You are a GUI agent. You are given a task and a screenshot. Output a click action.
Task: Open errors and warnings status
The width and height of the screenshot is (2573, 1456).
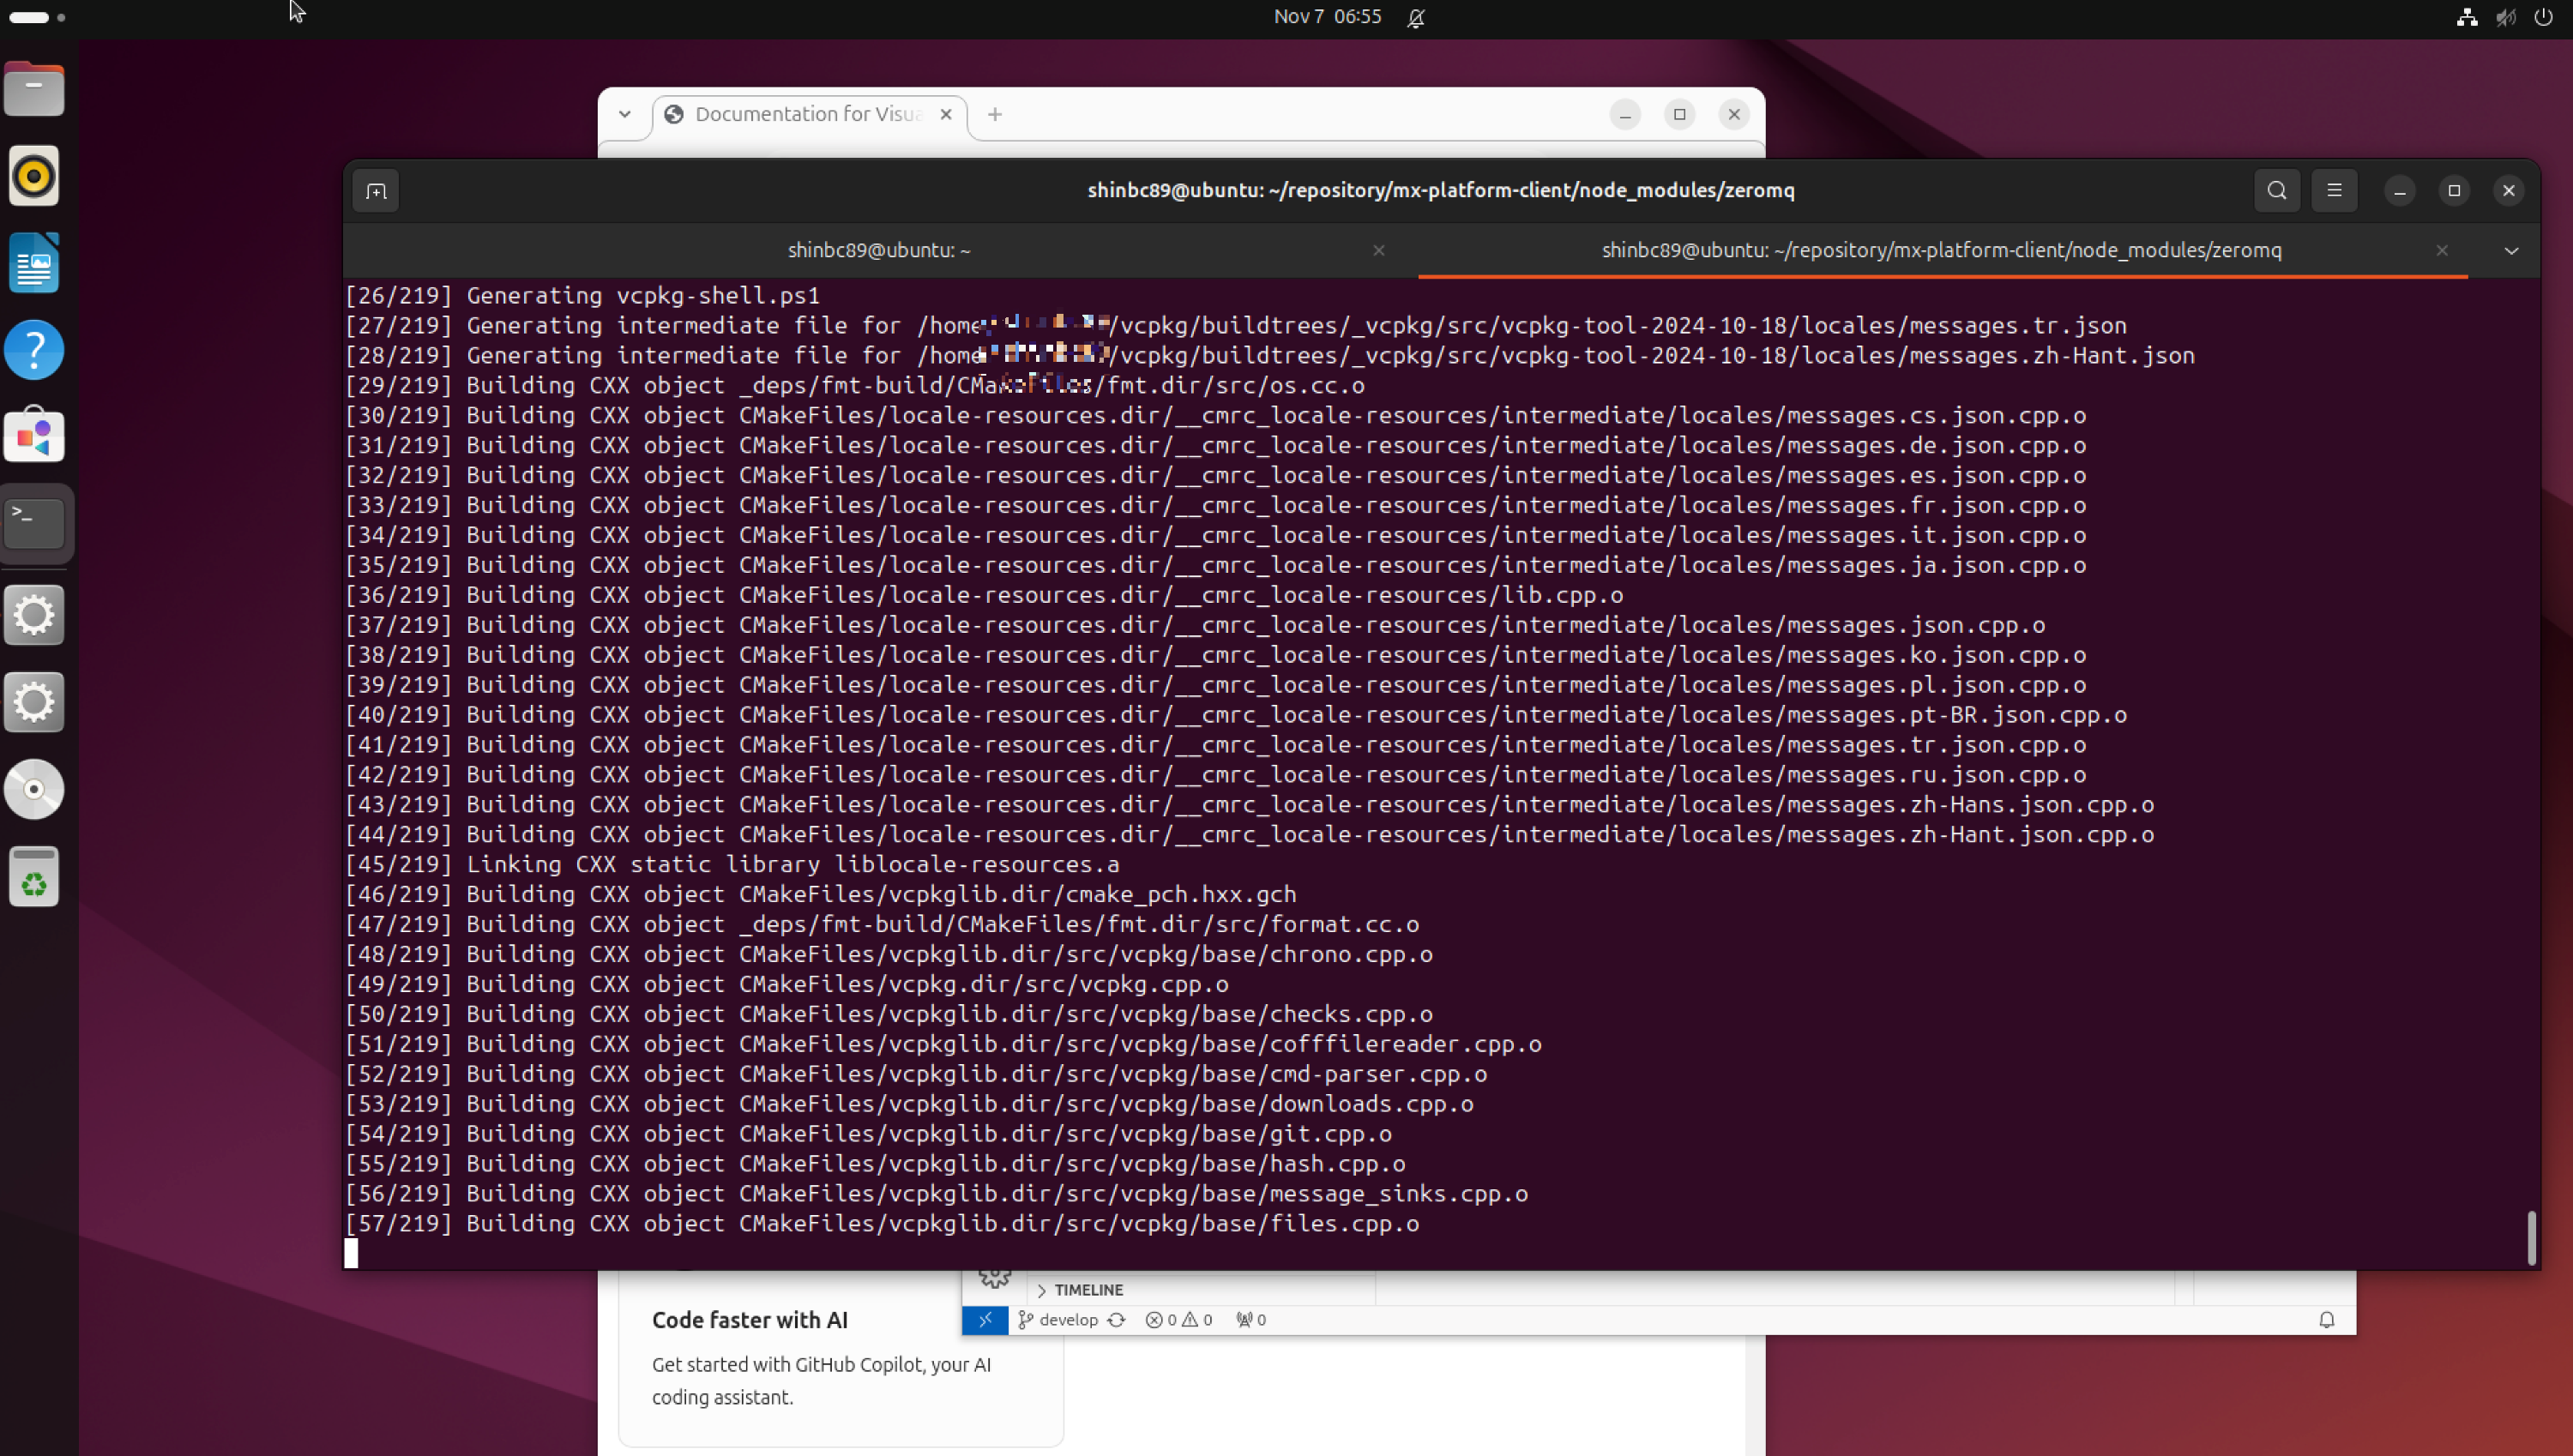1178,1320
